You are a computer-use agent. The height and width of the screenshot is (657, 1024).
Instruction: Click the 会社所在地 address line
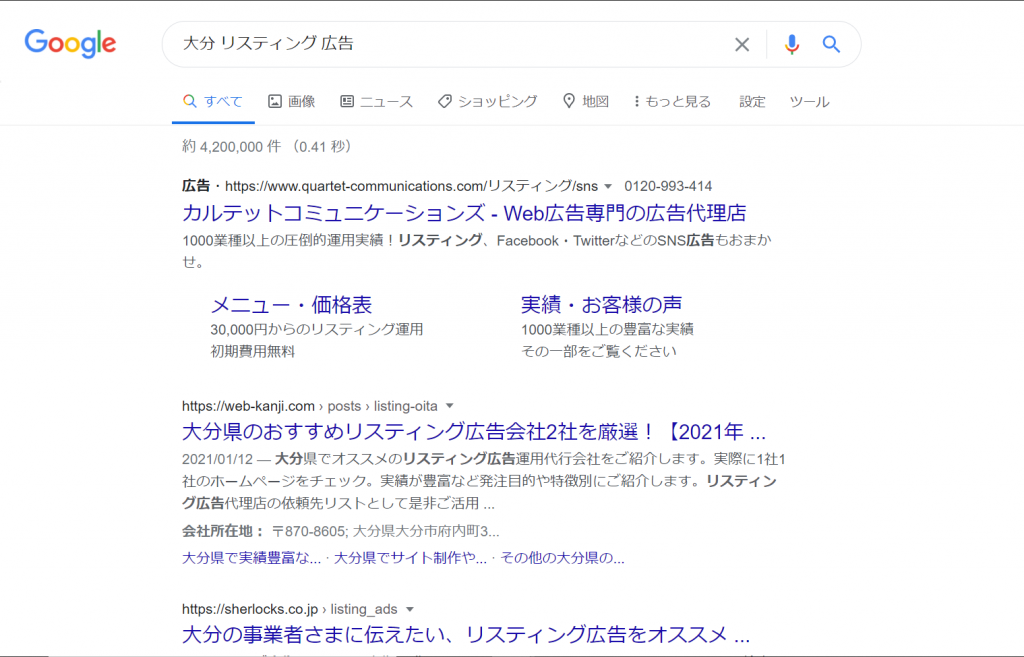pyautogui.click(x=340, y=531)
